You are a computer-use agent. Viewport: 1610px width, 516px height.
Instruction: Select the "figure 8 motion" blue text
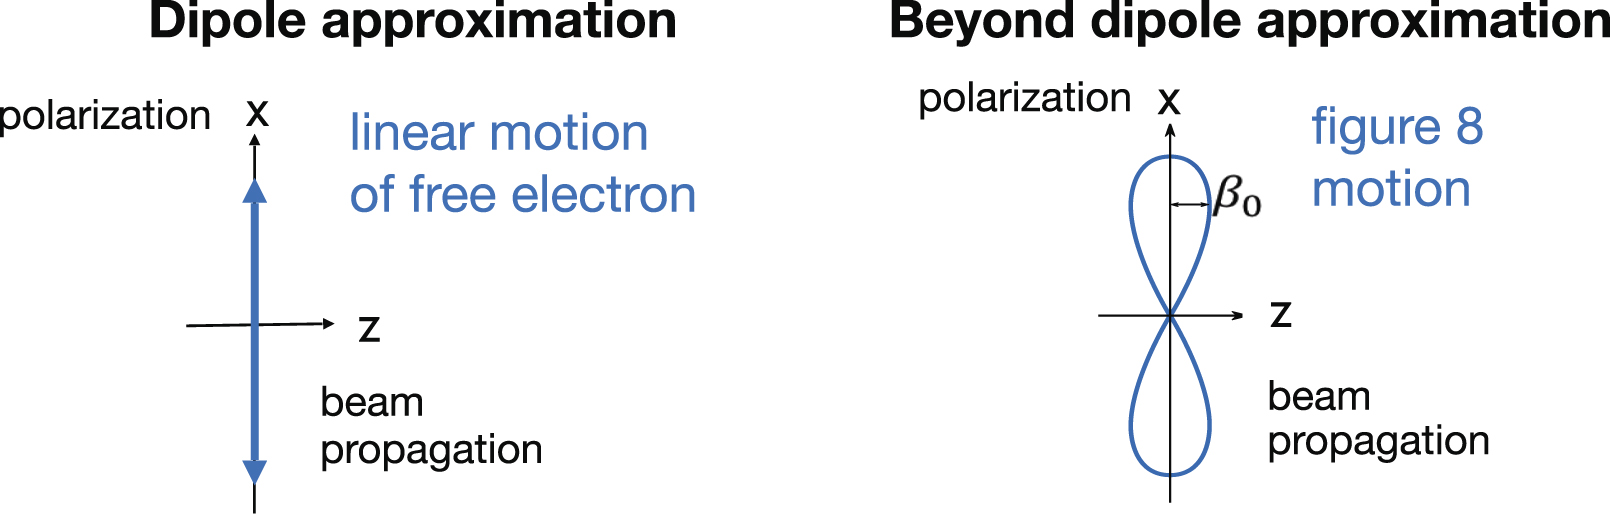(x=1396, y=157)
